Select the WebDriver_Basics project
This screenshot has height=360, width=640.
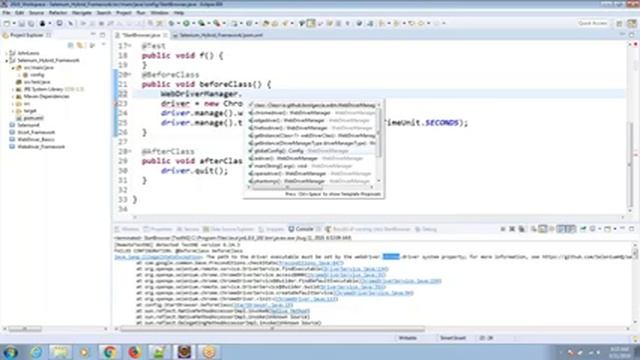[36, 139]
